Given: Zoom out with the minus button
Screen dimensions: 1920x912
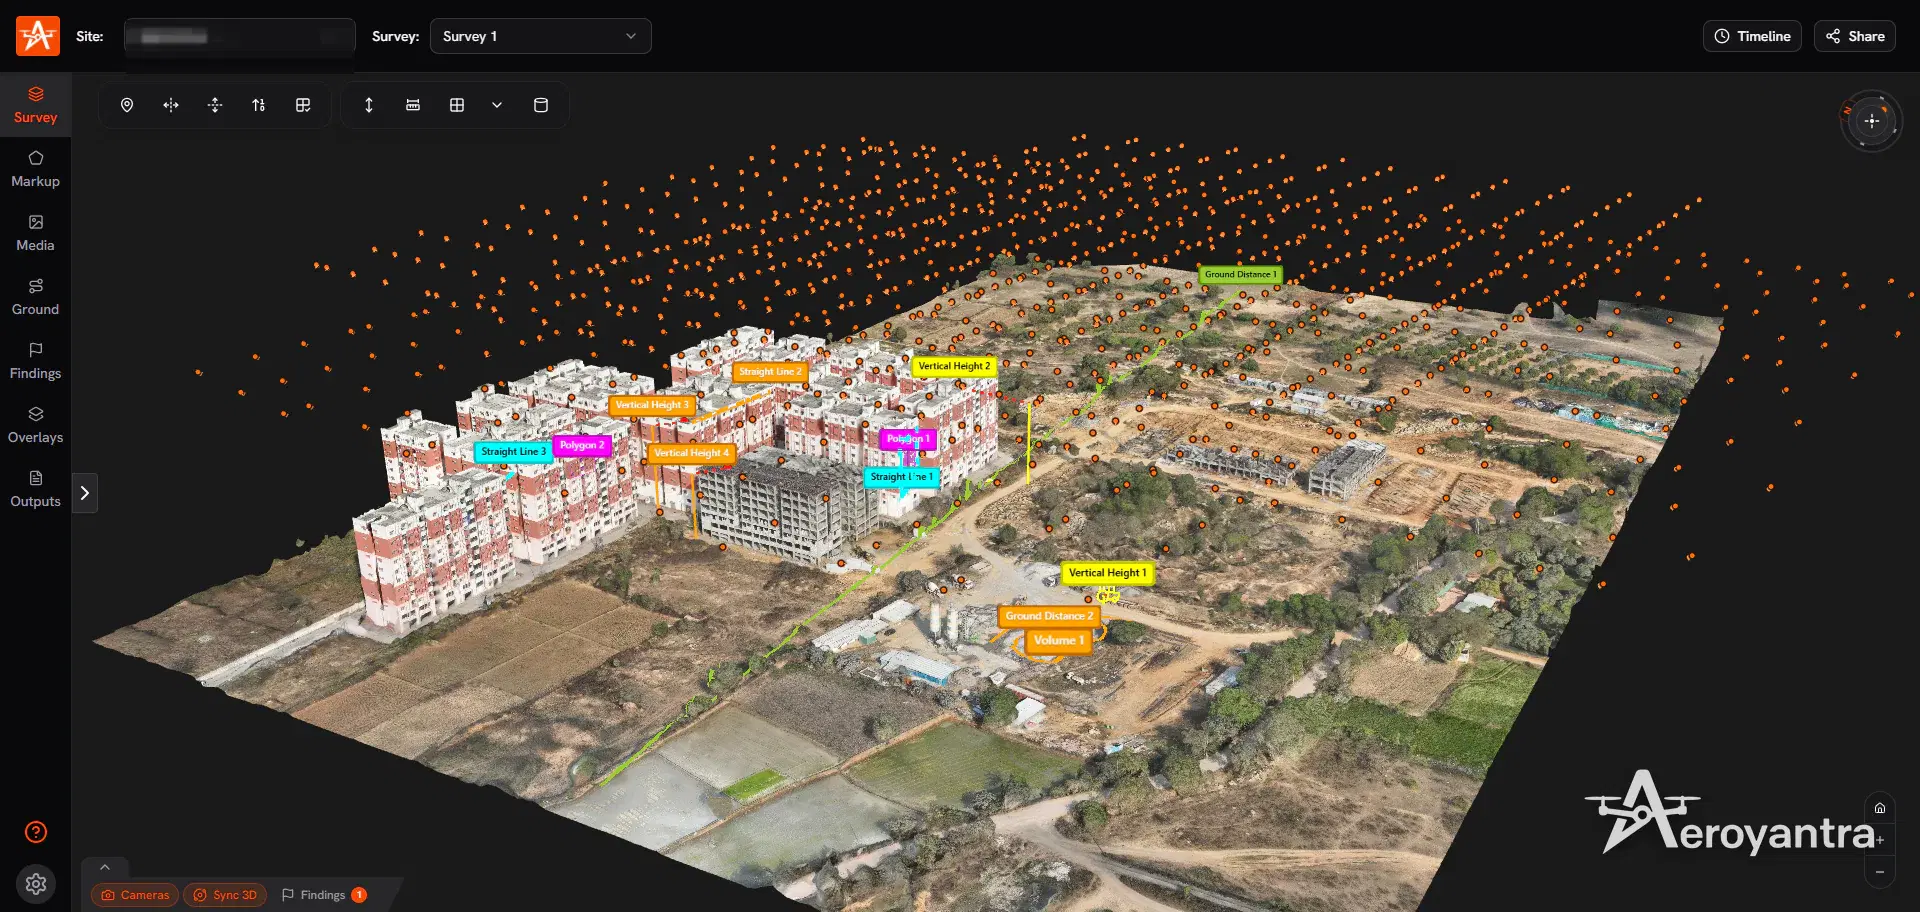Looking at the screenshot, I should click(1880, 872).
